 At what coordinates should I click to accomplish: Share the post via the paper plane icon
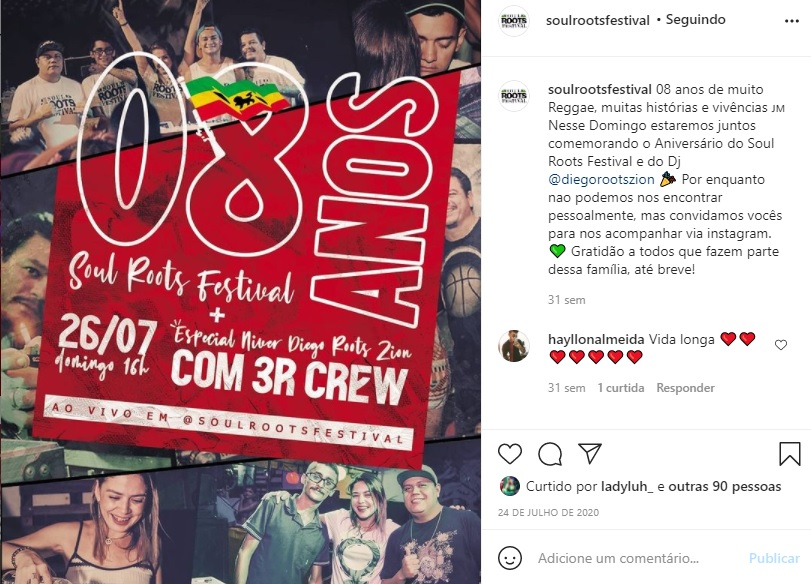590,453
